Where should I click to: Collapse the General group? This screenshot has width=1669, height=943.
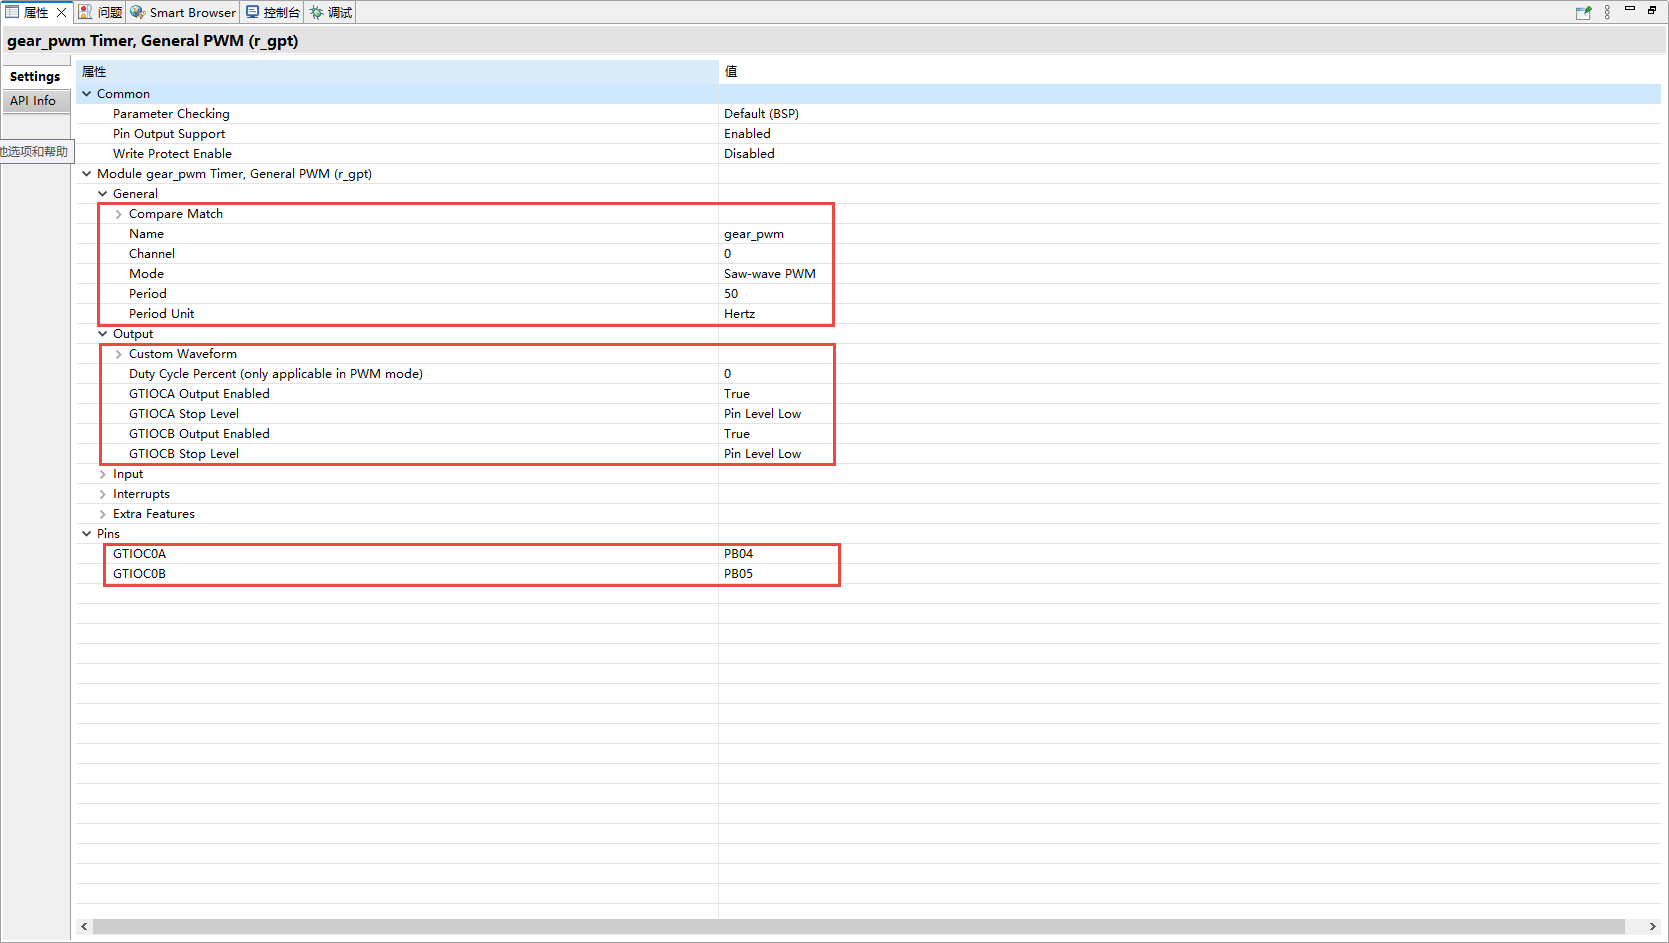pos(102,194)
